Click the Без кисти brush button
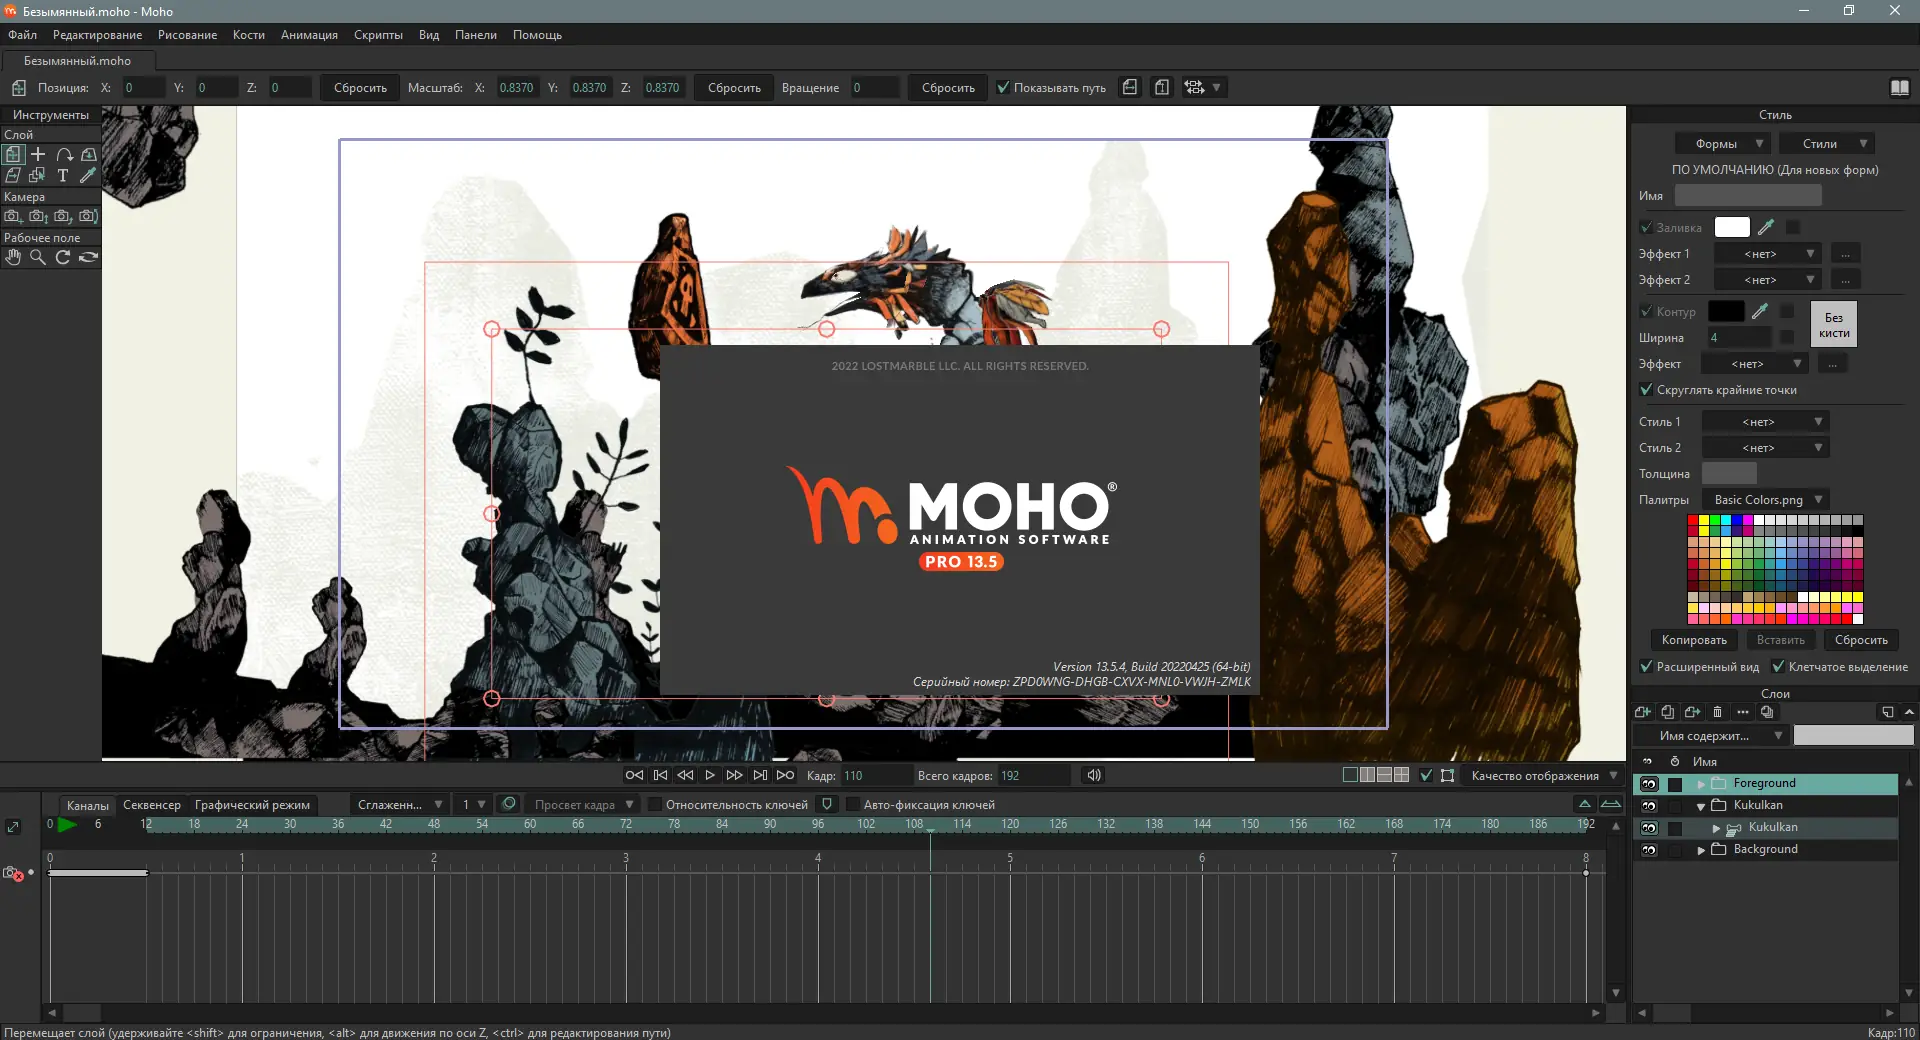Screen dimensions: 1920x1040 click(1834, 325)
